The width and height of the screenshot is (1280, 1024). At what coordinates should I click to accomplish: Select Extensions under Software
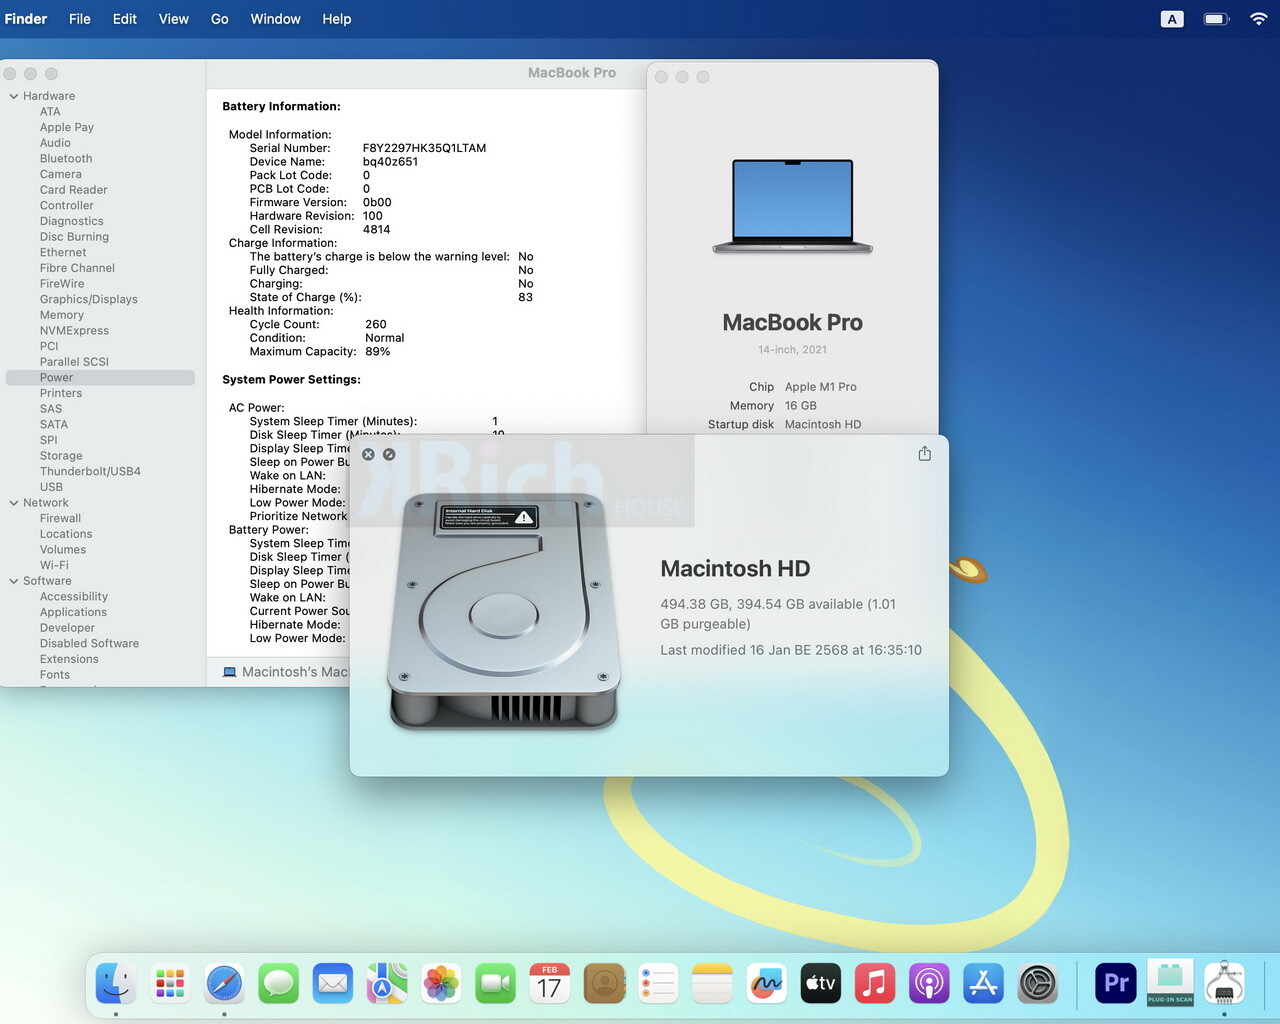(x=69, y=659)
